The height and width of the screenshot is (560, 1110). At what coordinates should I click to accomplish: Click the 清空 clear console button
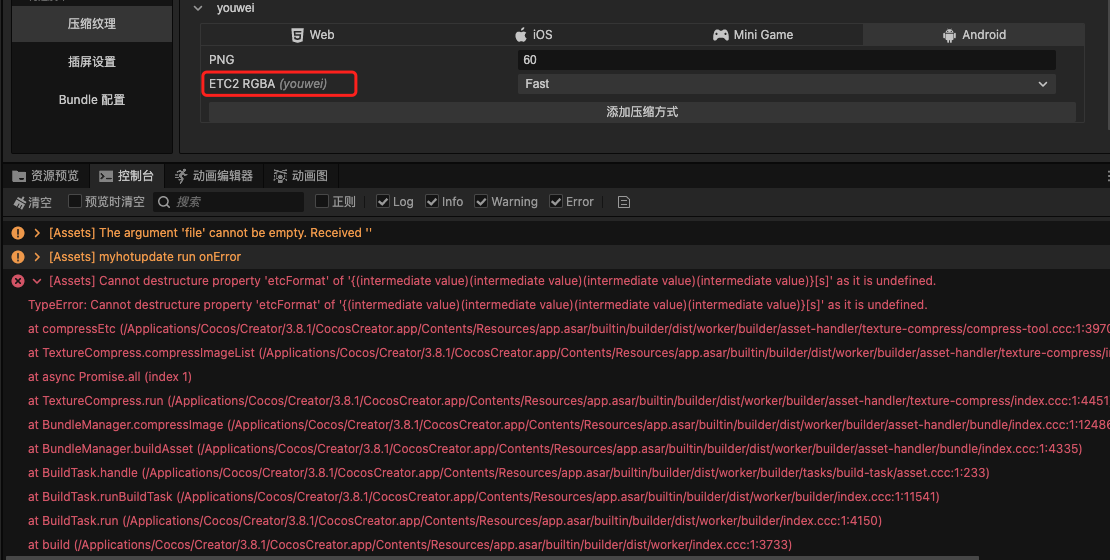coord(33,202)
